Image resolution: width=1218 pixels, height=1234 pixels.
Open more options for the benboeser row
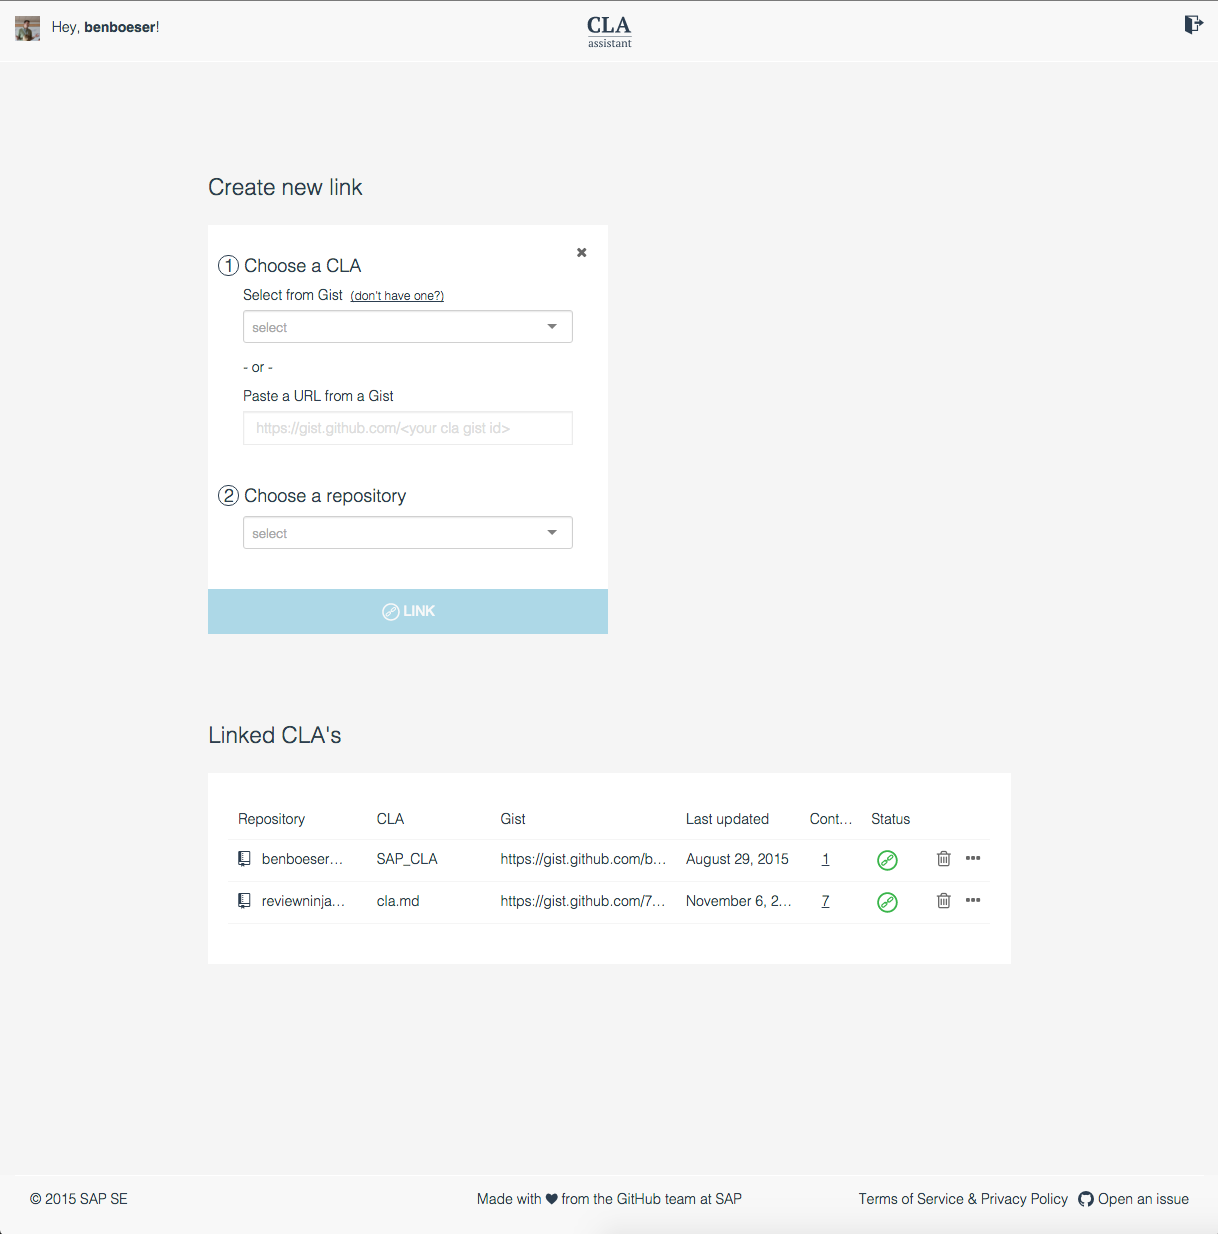click(973, 858)
